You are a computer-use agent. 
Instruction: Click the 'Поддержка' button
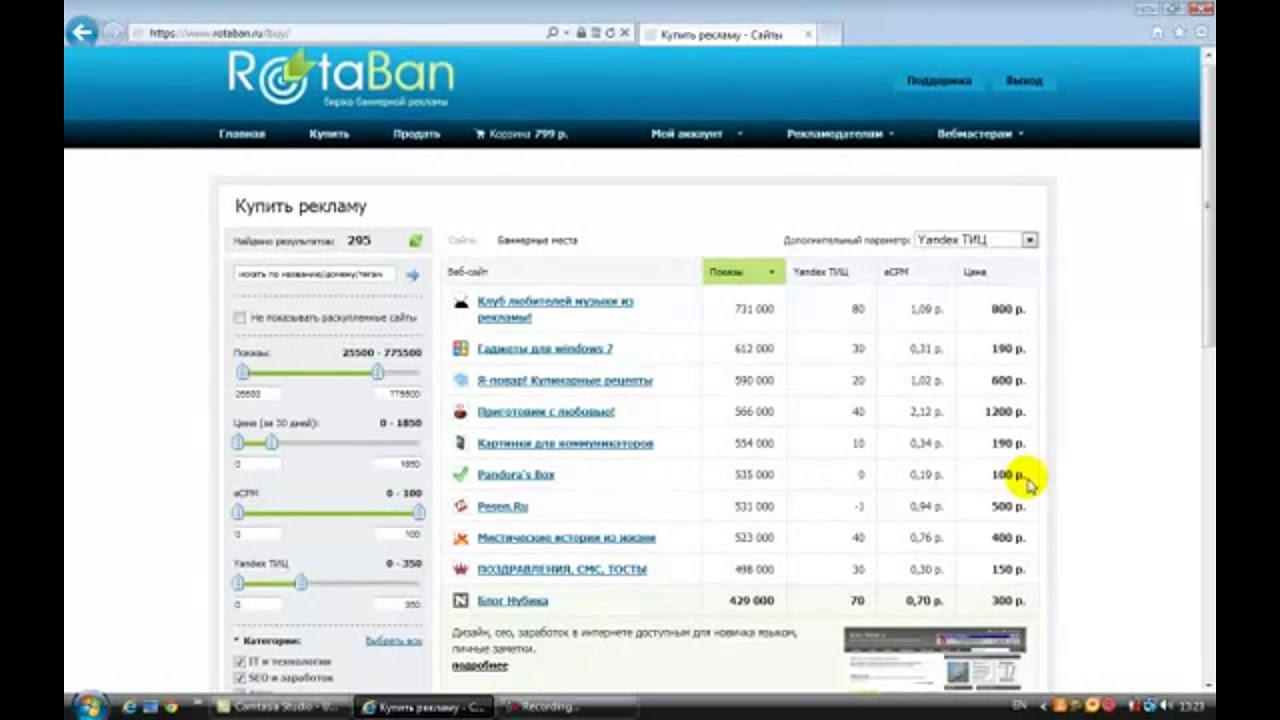[x=939, y=80]
